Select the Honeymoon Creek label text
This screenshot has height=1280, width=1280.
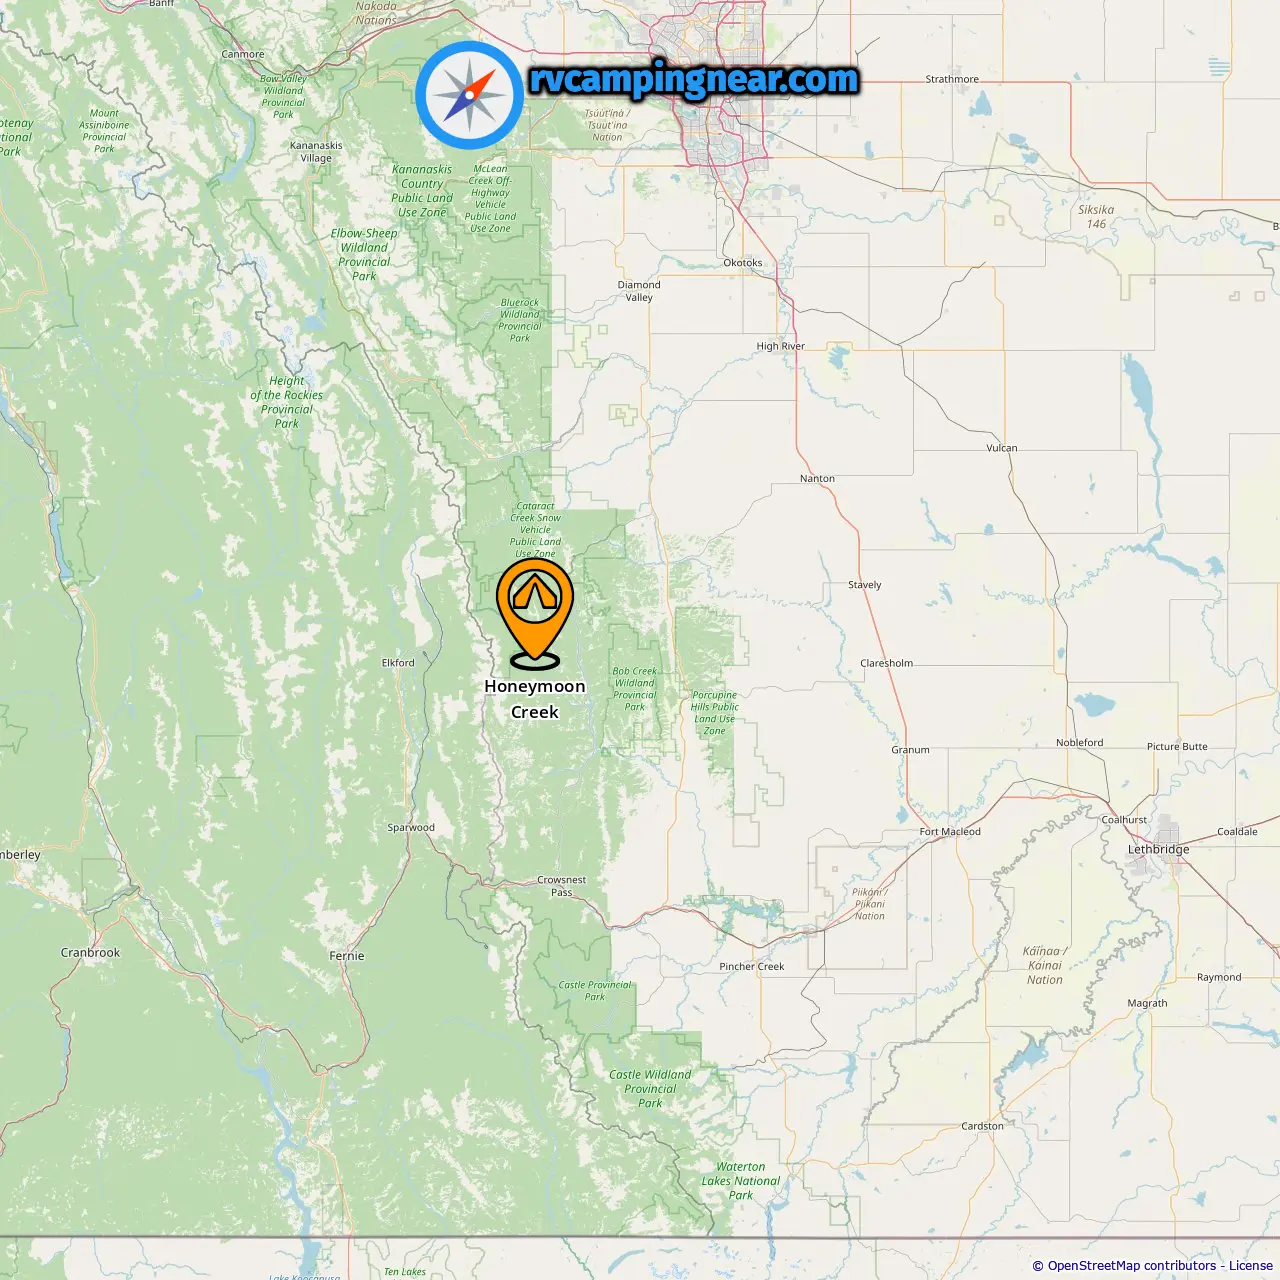[x=535, y=699]
